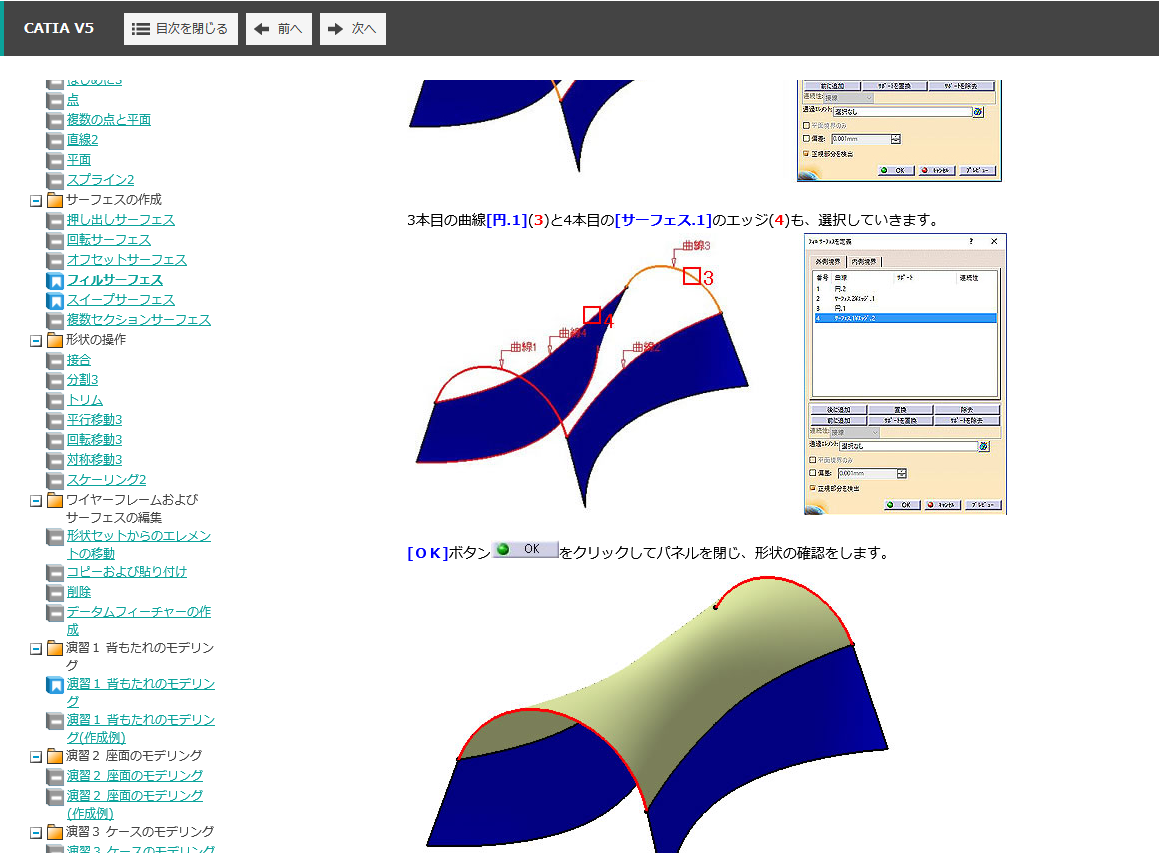Collapse the 形状の操作 tree section
Screen dimensions: 1159x853
point(36,340)
